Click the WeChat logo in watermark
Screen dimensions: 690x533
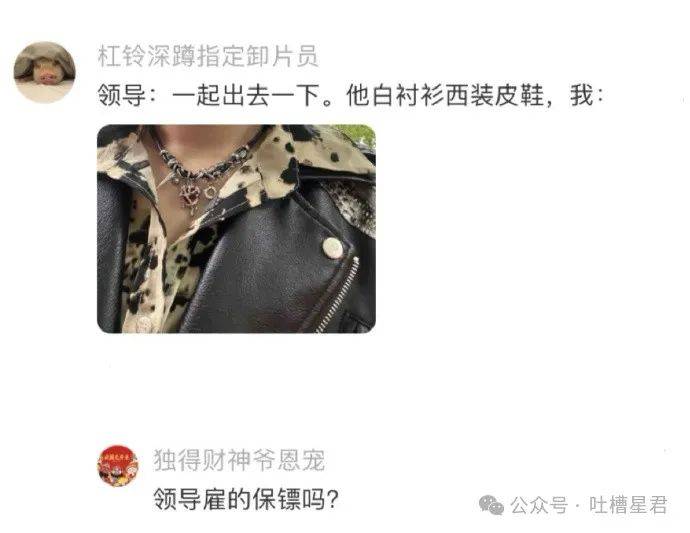(x=491, y=505)
